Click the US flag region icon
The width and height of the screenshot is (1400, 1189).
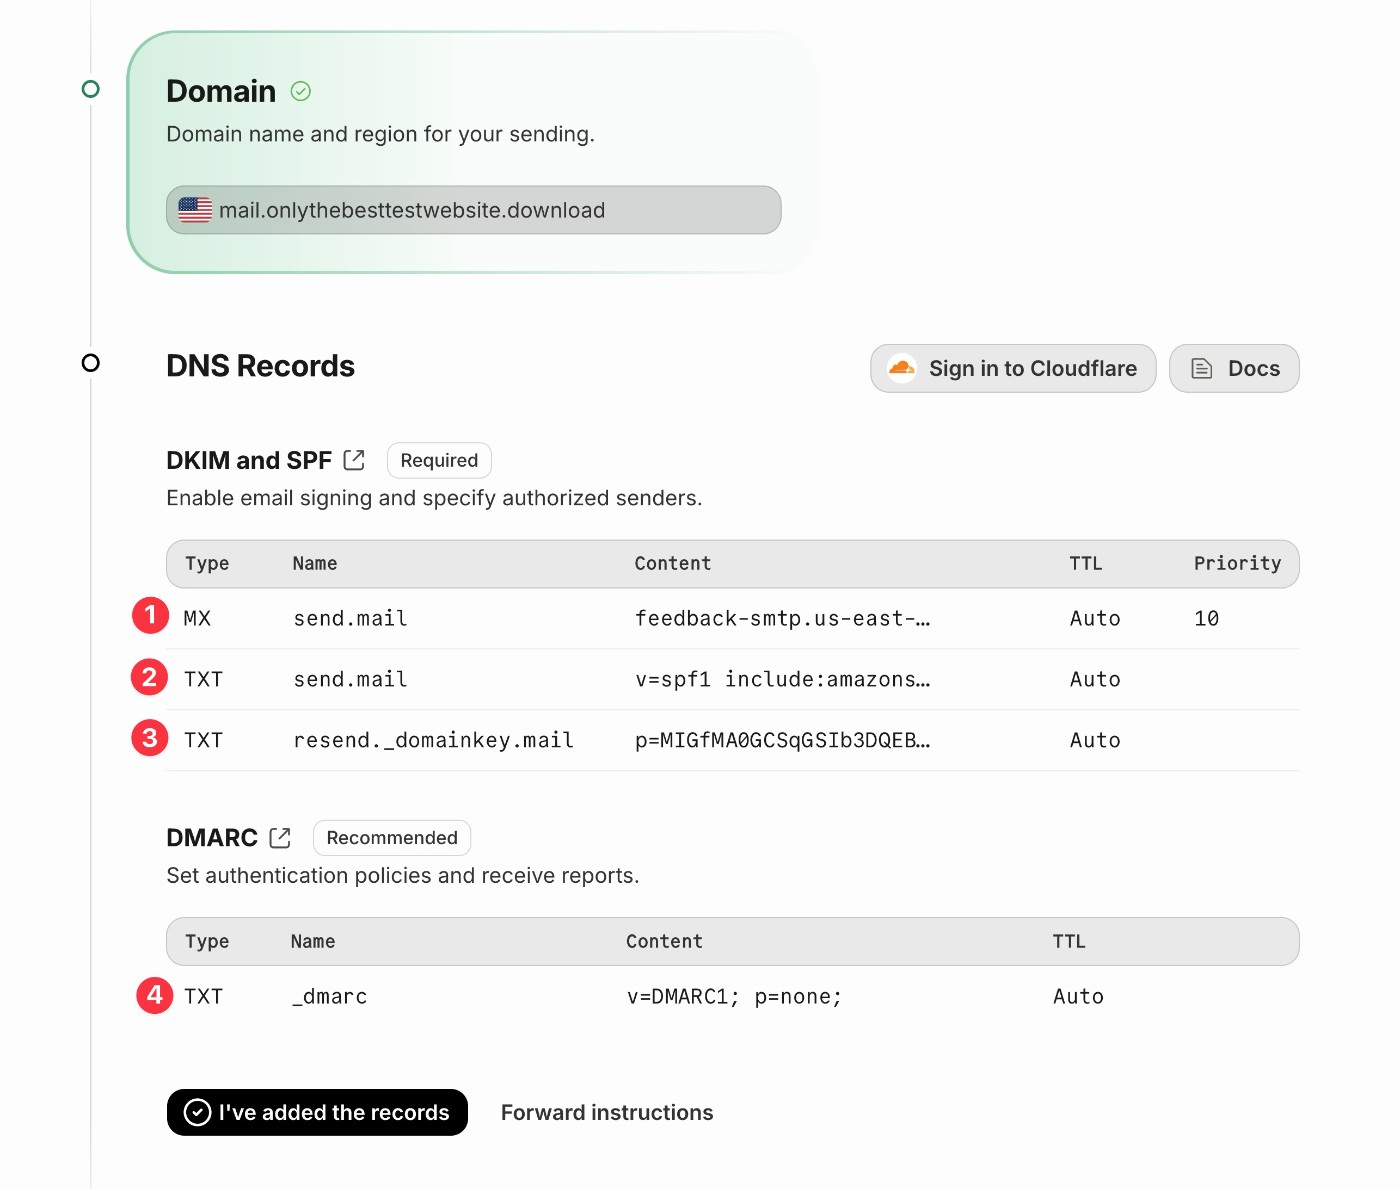pos(195,210)
